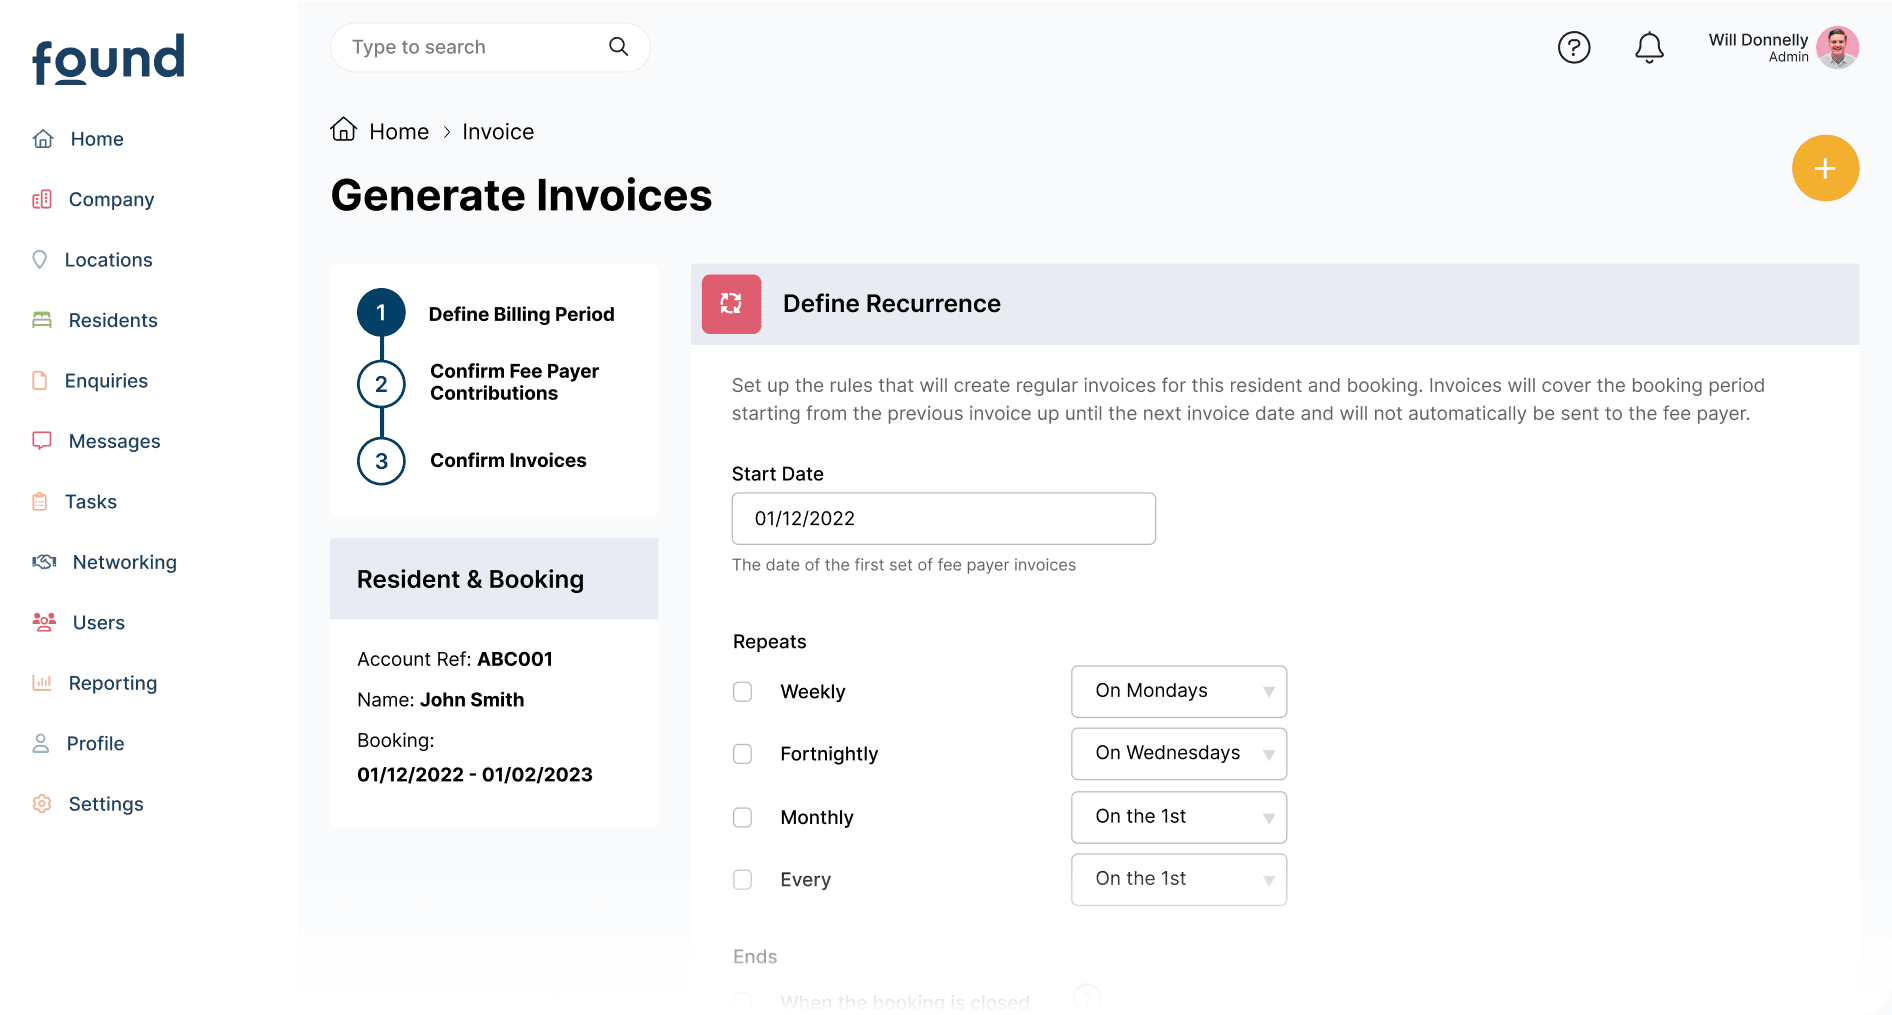The height and width of the screenshot is (1015, 1892).
Task: Navigate to Home via the breadcrumb
Action: pos(398,131)
